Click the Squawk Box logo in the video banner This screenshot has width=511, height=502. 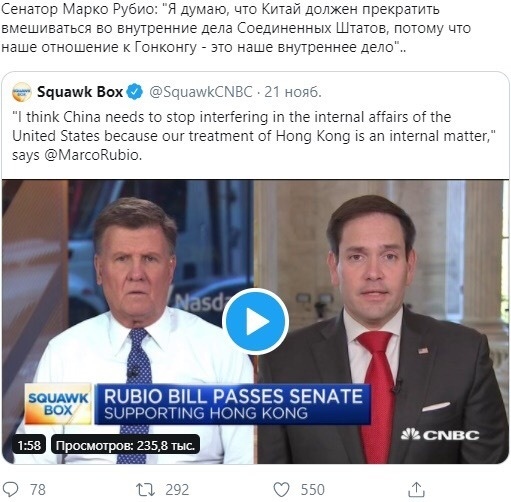pos(59,404)
